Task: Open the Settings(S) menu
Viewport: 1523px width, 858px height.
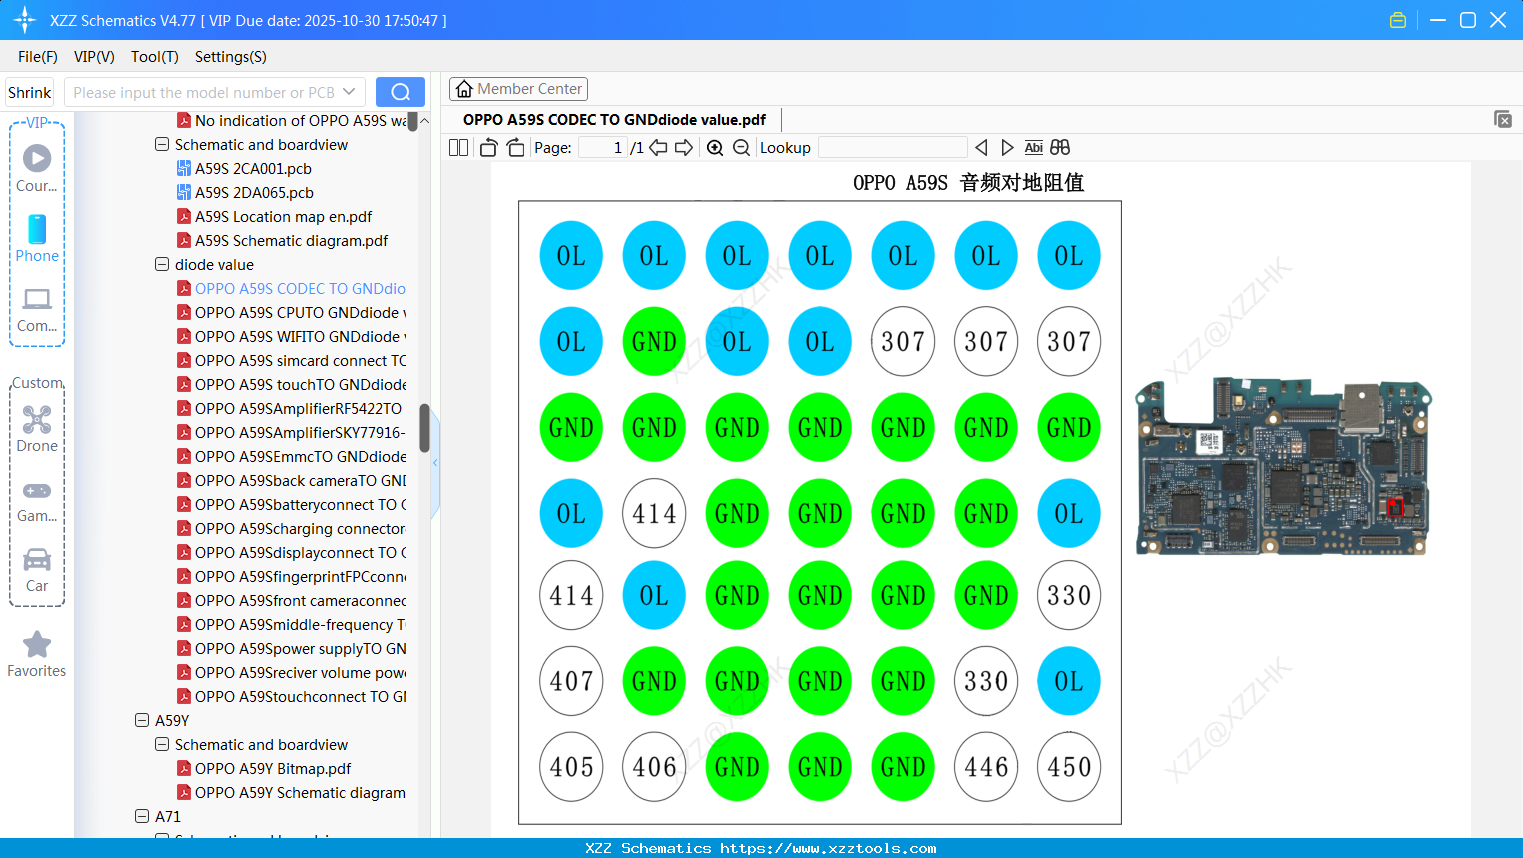Action: click(231, 57)
